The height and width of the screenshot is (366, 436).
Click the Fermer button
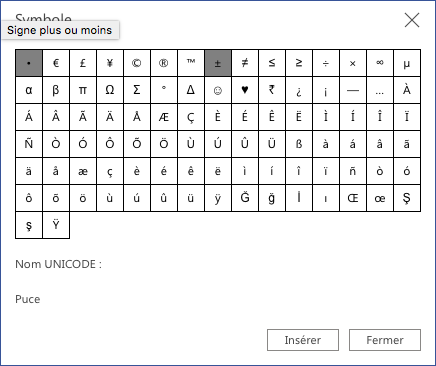pyautogui.click(x=385, y=340)
